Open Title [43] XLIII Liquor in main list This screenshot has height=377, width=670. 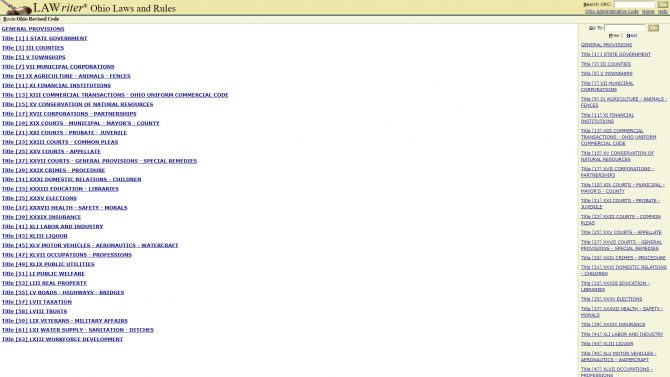(35, 236)
